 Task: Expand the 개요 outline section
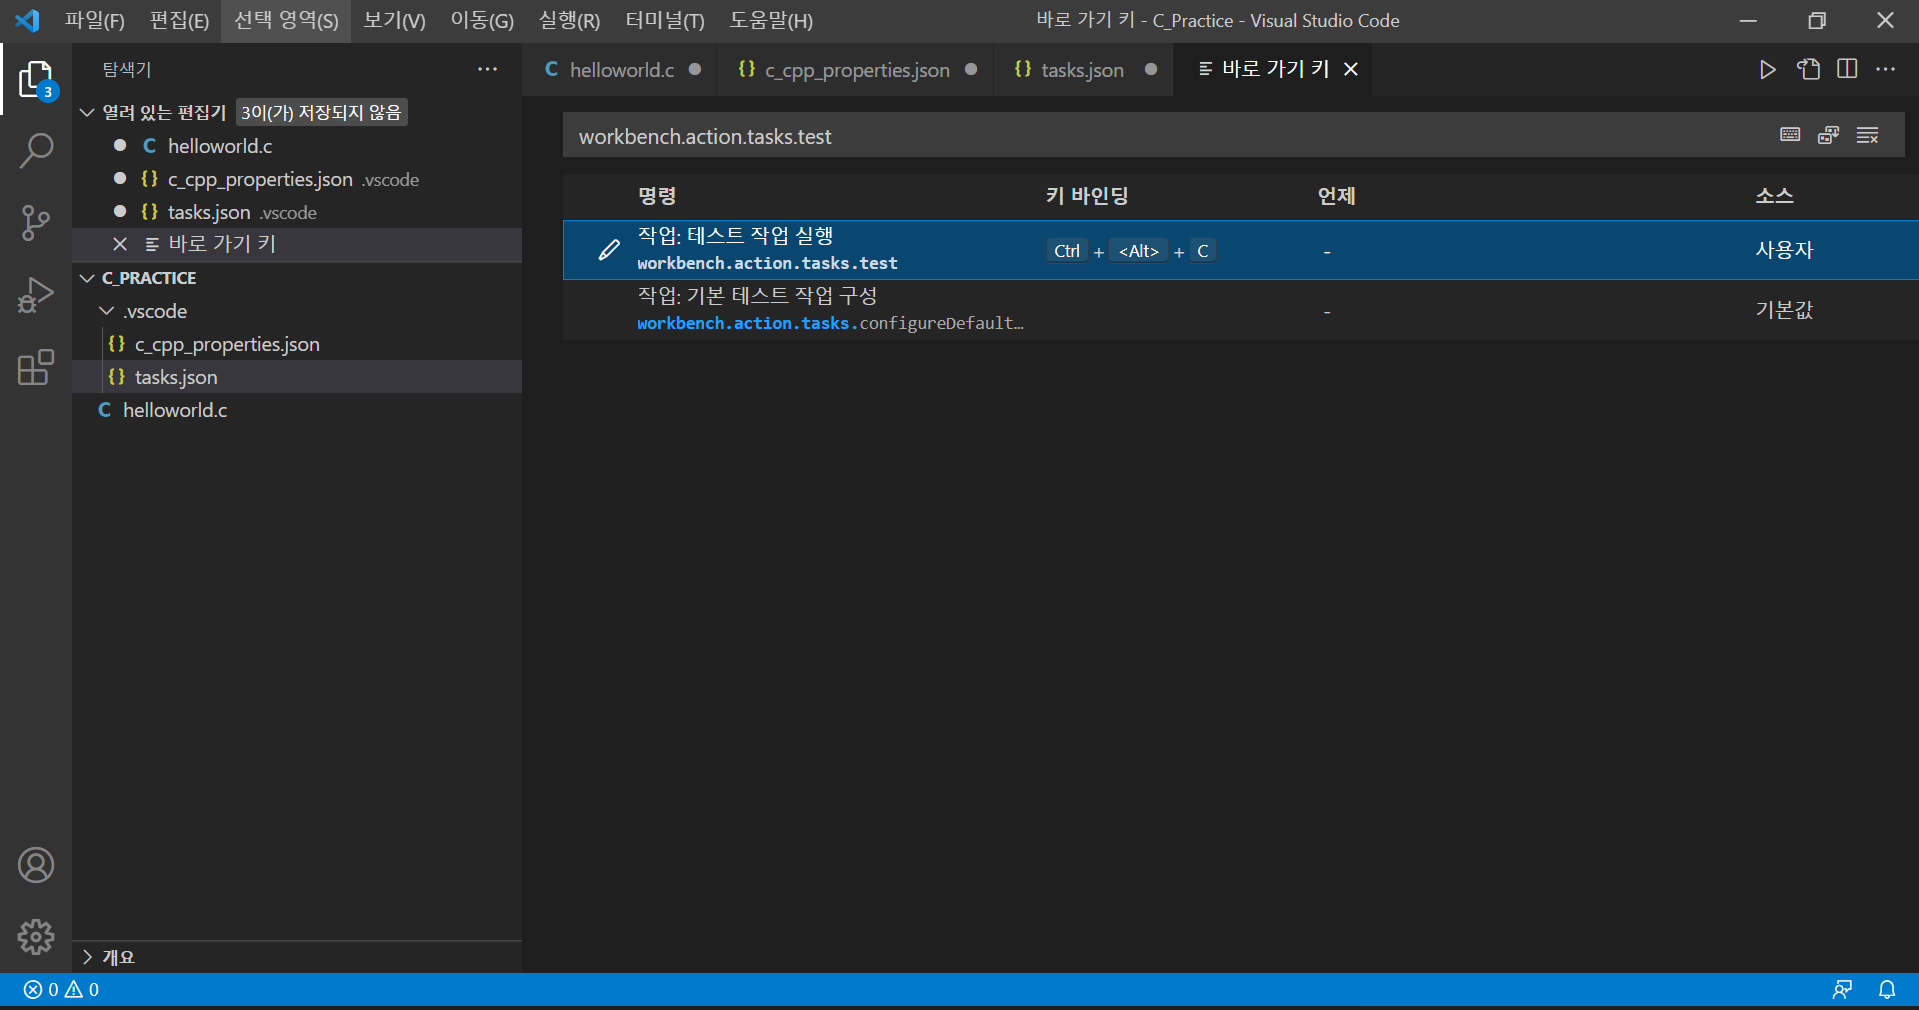pos(87,957)
